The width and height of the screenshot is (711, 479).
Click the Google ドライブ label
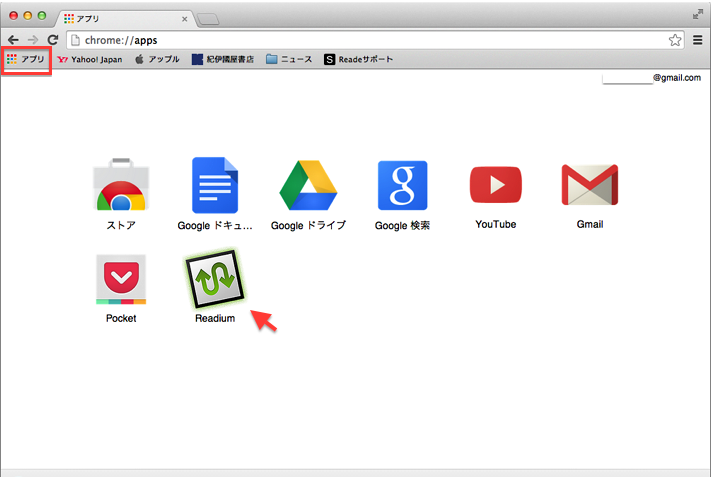[x=308, y=225]
